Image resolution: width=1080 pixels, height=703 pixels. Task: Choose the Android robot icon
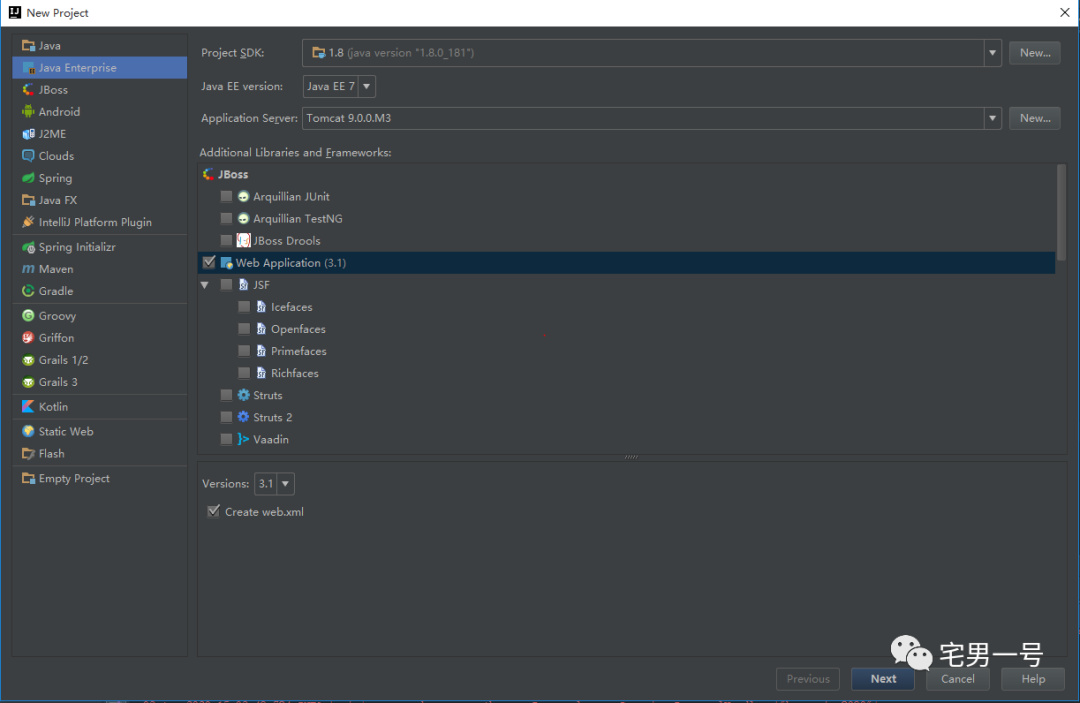[x=28, y=112]
